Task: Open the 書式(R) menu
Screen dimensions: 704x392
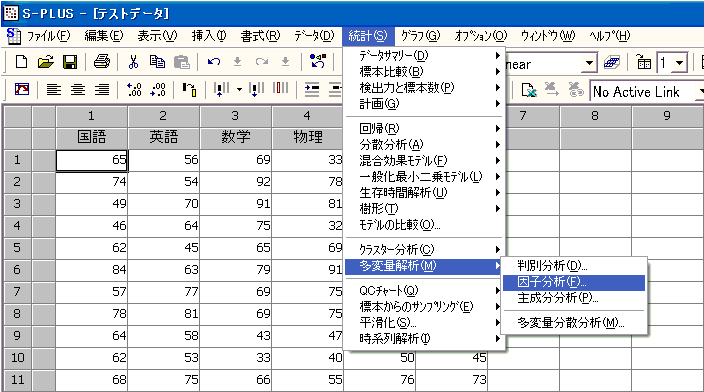Action: click(x=260, y=35)
